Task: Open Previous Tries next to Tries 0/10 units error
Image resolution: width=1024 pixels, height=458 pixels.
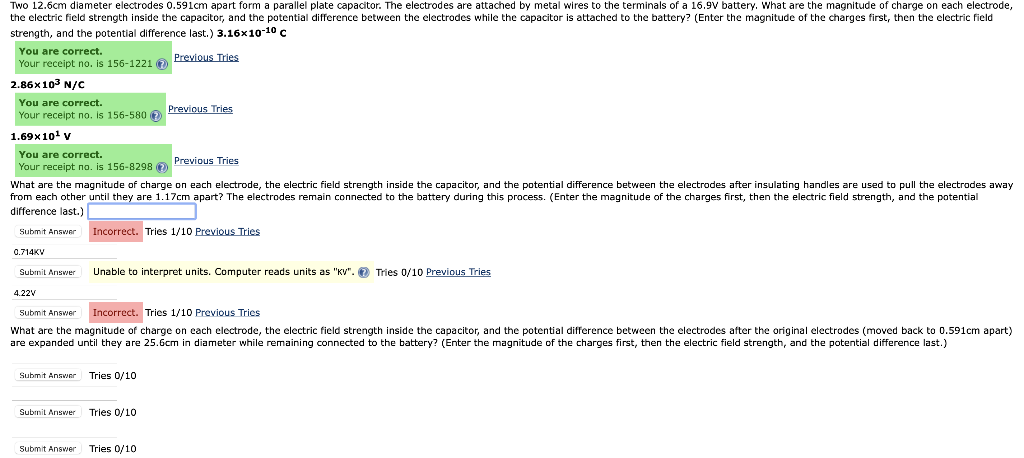Action: tap(458, 272)
